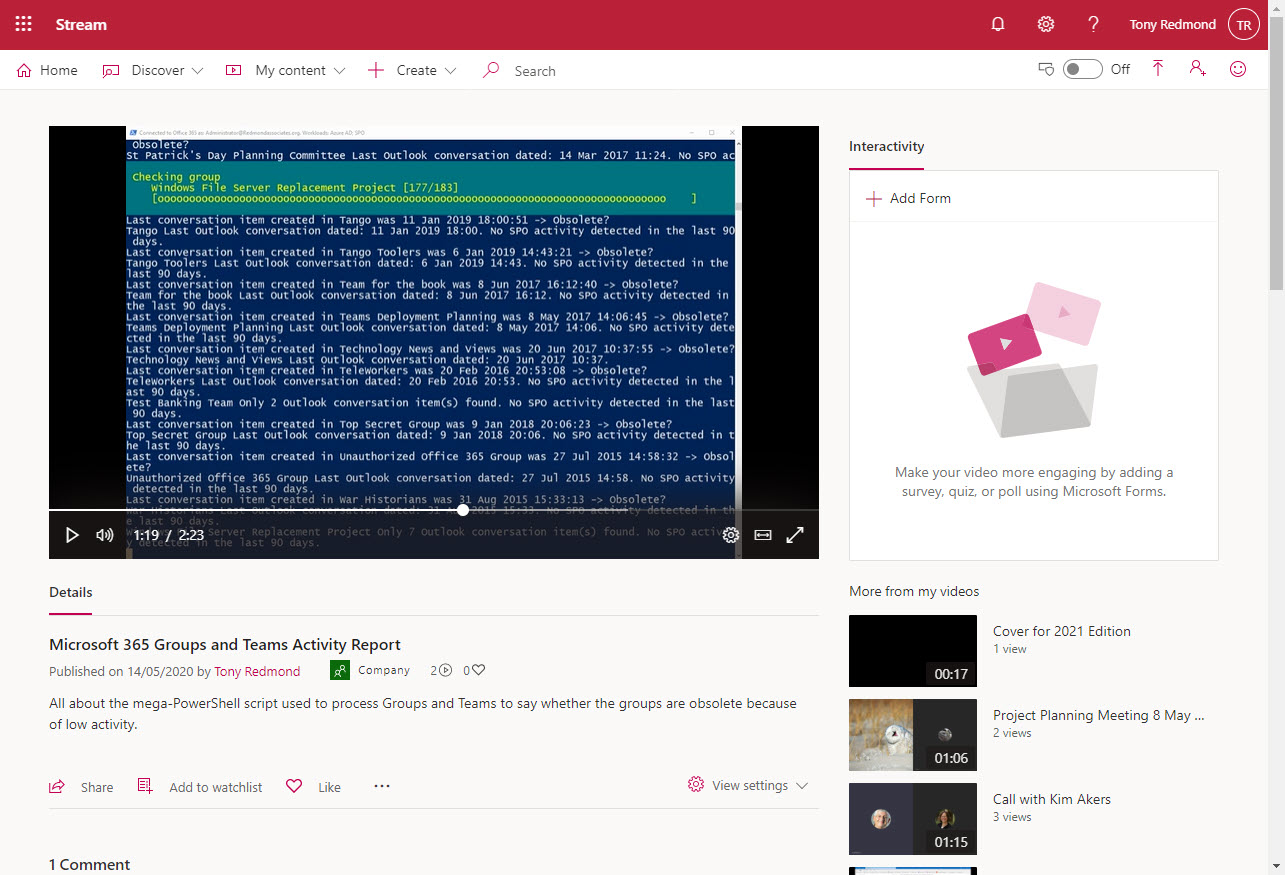1285x875 pixels.
Task: Expand the Create menu
Action: (412, 70)
